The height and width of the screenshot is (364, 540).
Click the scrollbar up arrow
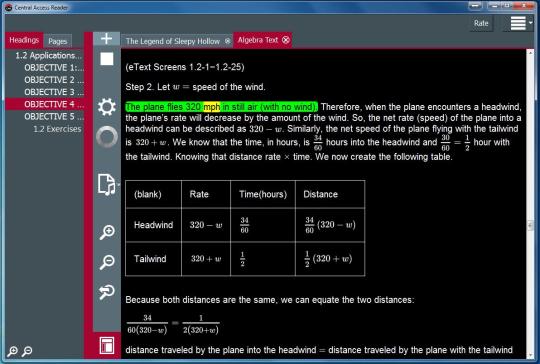(x=530, y=53)
